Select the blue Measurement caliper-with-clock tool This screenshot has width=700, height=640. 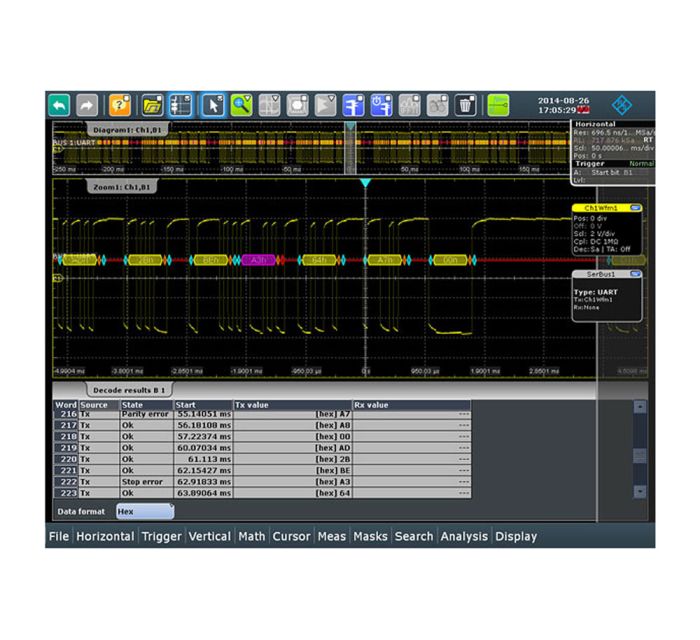pyautogui.click(x=381, y=106)
